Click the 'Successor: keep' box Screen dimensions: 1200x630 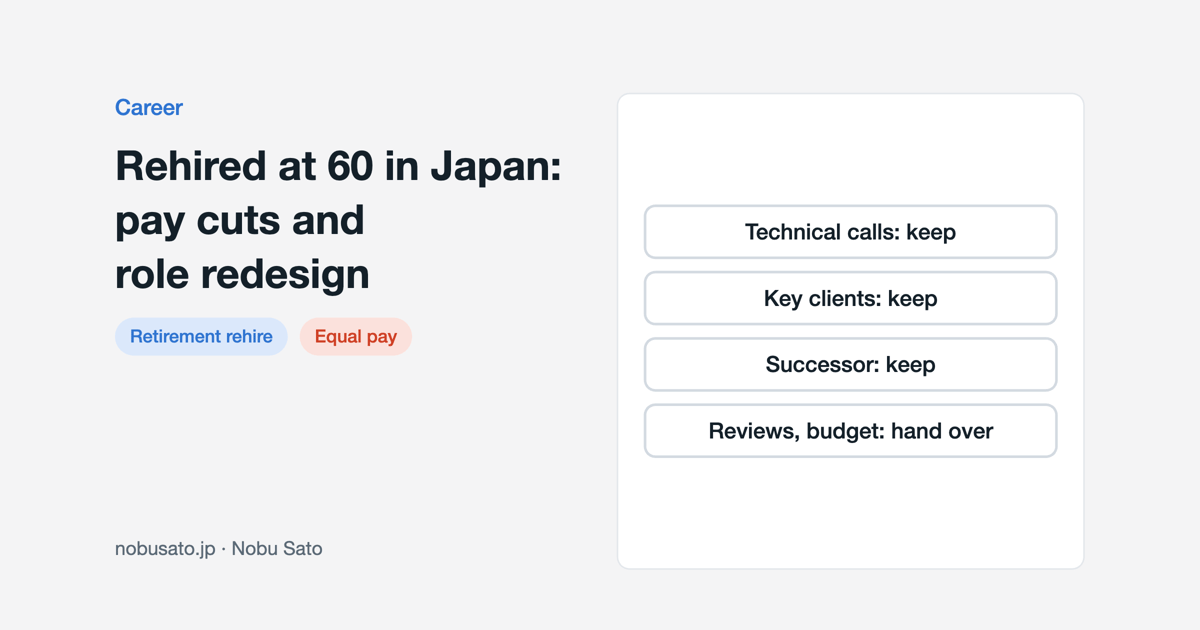850,364
